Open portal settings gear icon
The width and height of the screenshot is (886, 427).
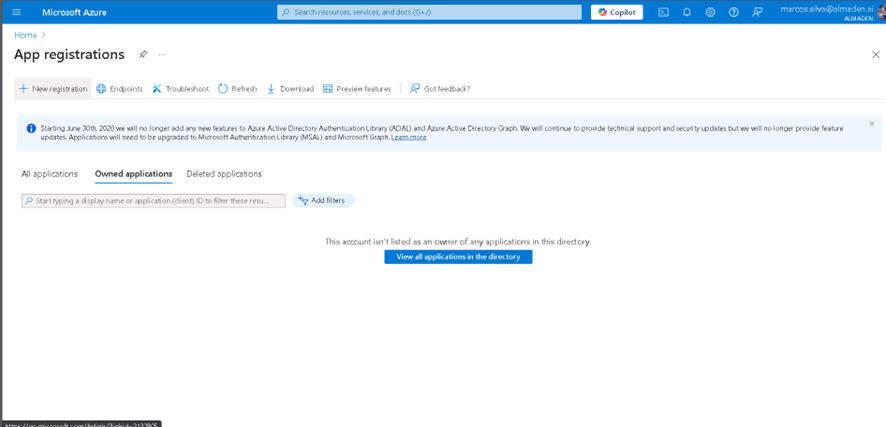click(x=710, y=12)
